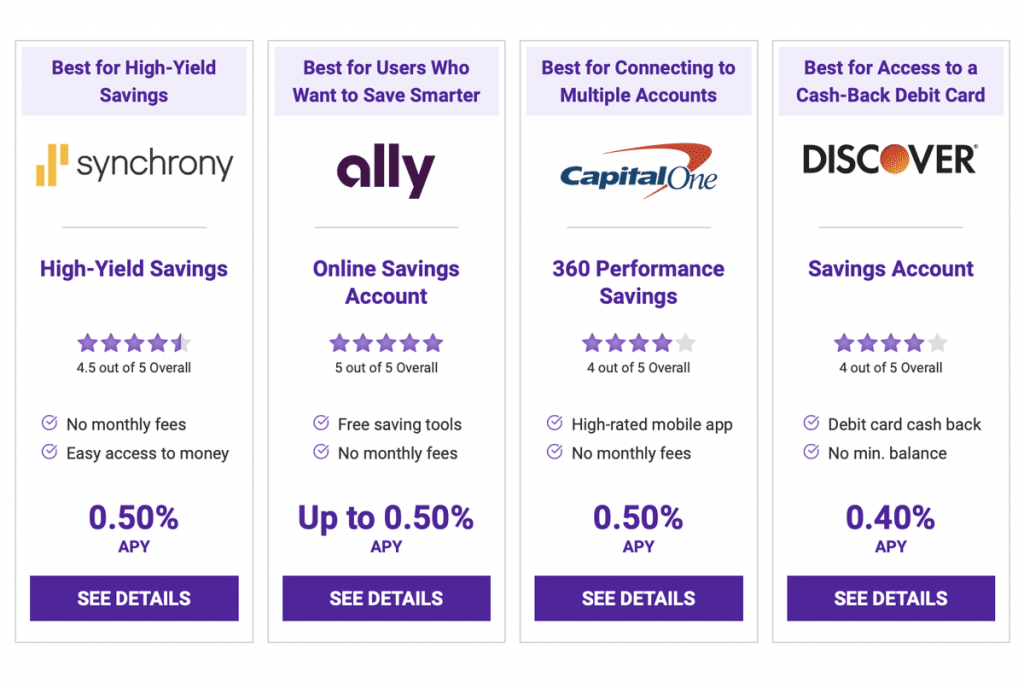This screenshot has width=1024, height=683.
Task: Open the High-Yield Savings title link
Action: click(x=134, y=269)
